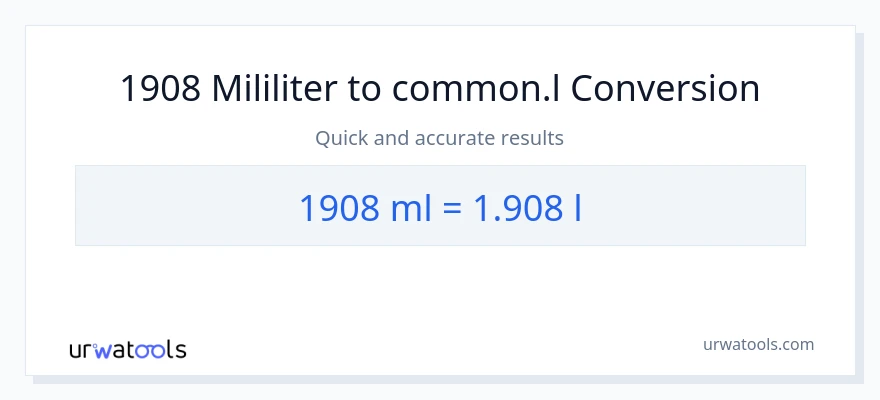Select the 'Quick and accurate results' subtitle
The height and width of the screenshot is (400, 880).
pos(440,138)
